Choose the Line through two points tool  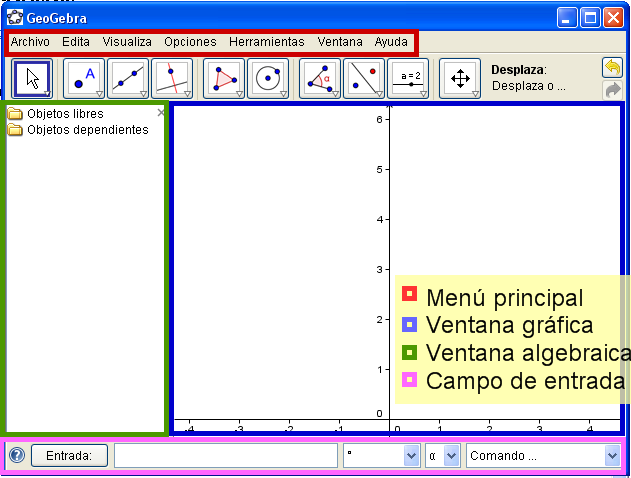128,78
